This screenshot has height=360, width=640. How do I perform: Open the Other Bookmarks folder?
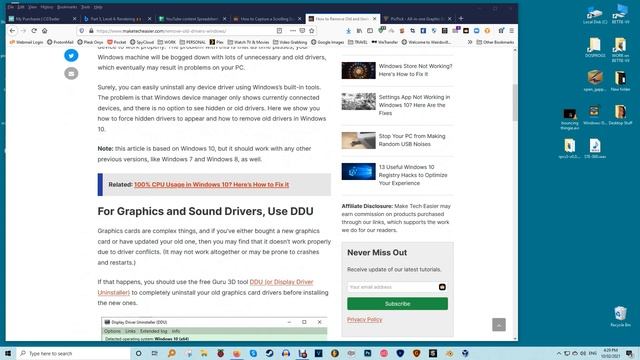[495, 42]
